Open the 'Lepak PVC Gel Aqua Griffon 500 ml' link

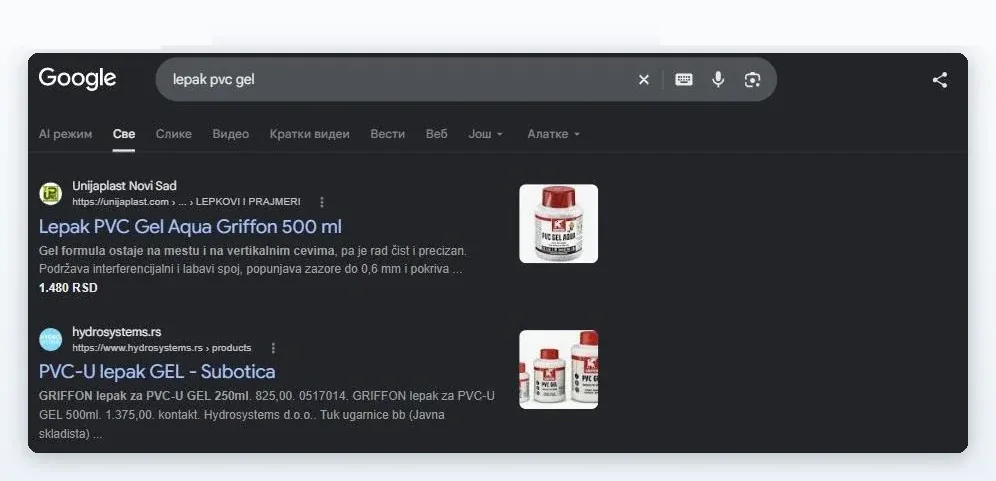191,227
